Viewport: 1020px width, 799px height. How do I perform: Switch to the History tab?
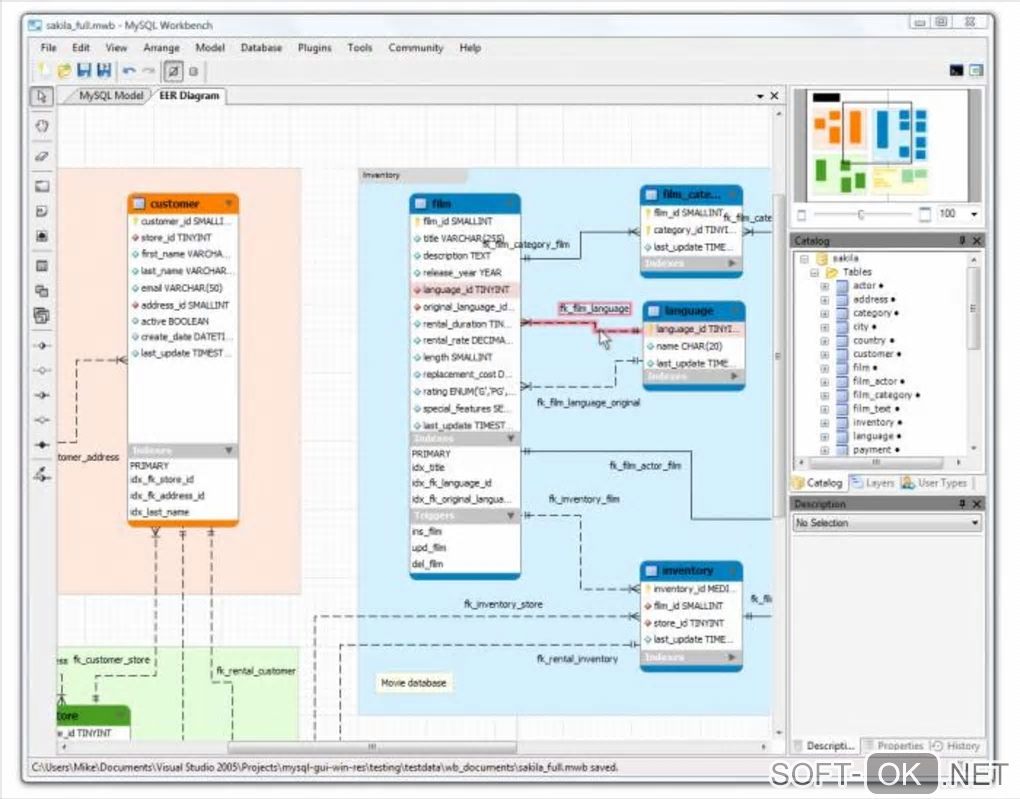pyautogui.click(x=956, y=746)
